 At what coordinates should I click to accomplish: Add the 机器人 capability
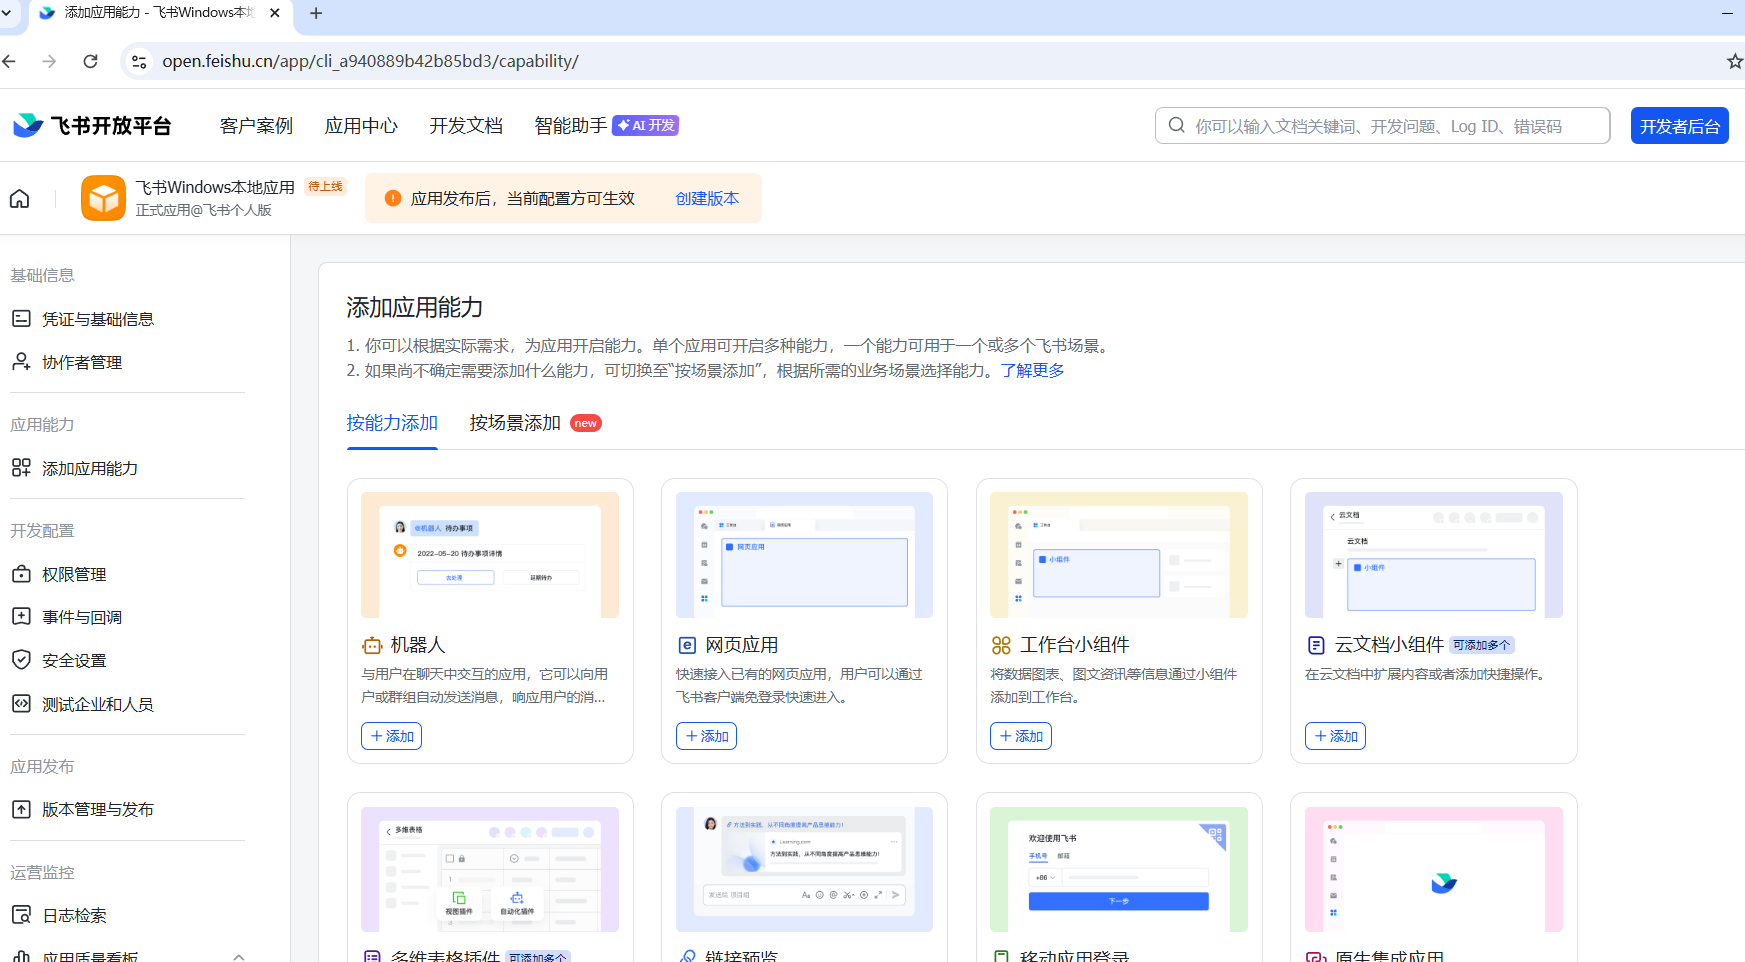[391, 736]
